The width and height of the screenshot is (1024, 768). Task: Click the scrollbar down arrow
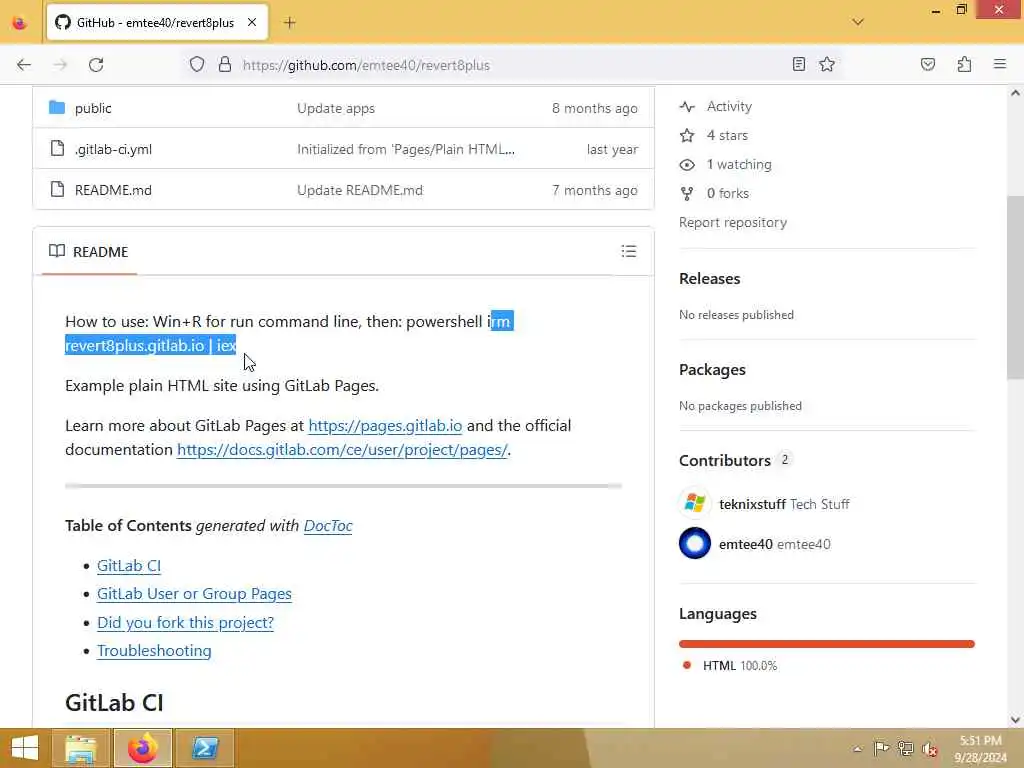coord(1015,720)
